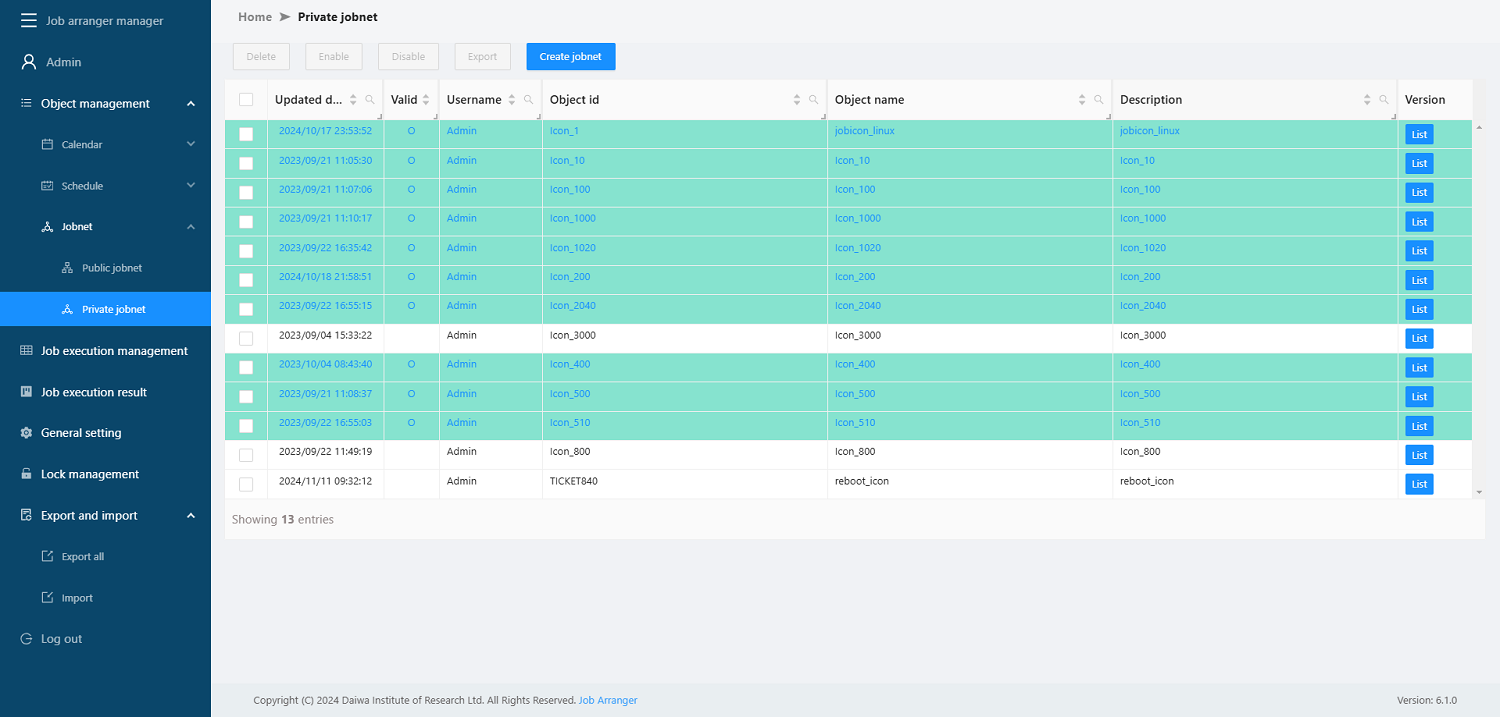Click the Object management list icon
The width and height of the screenshot is (1500, 717).
click(26, 103)
